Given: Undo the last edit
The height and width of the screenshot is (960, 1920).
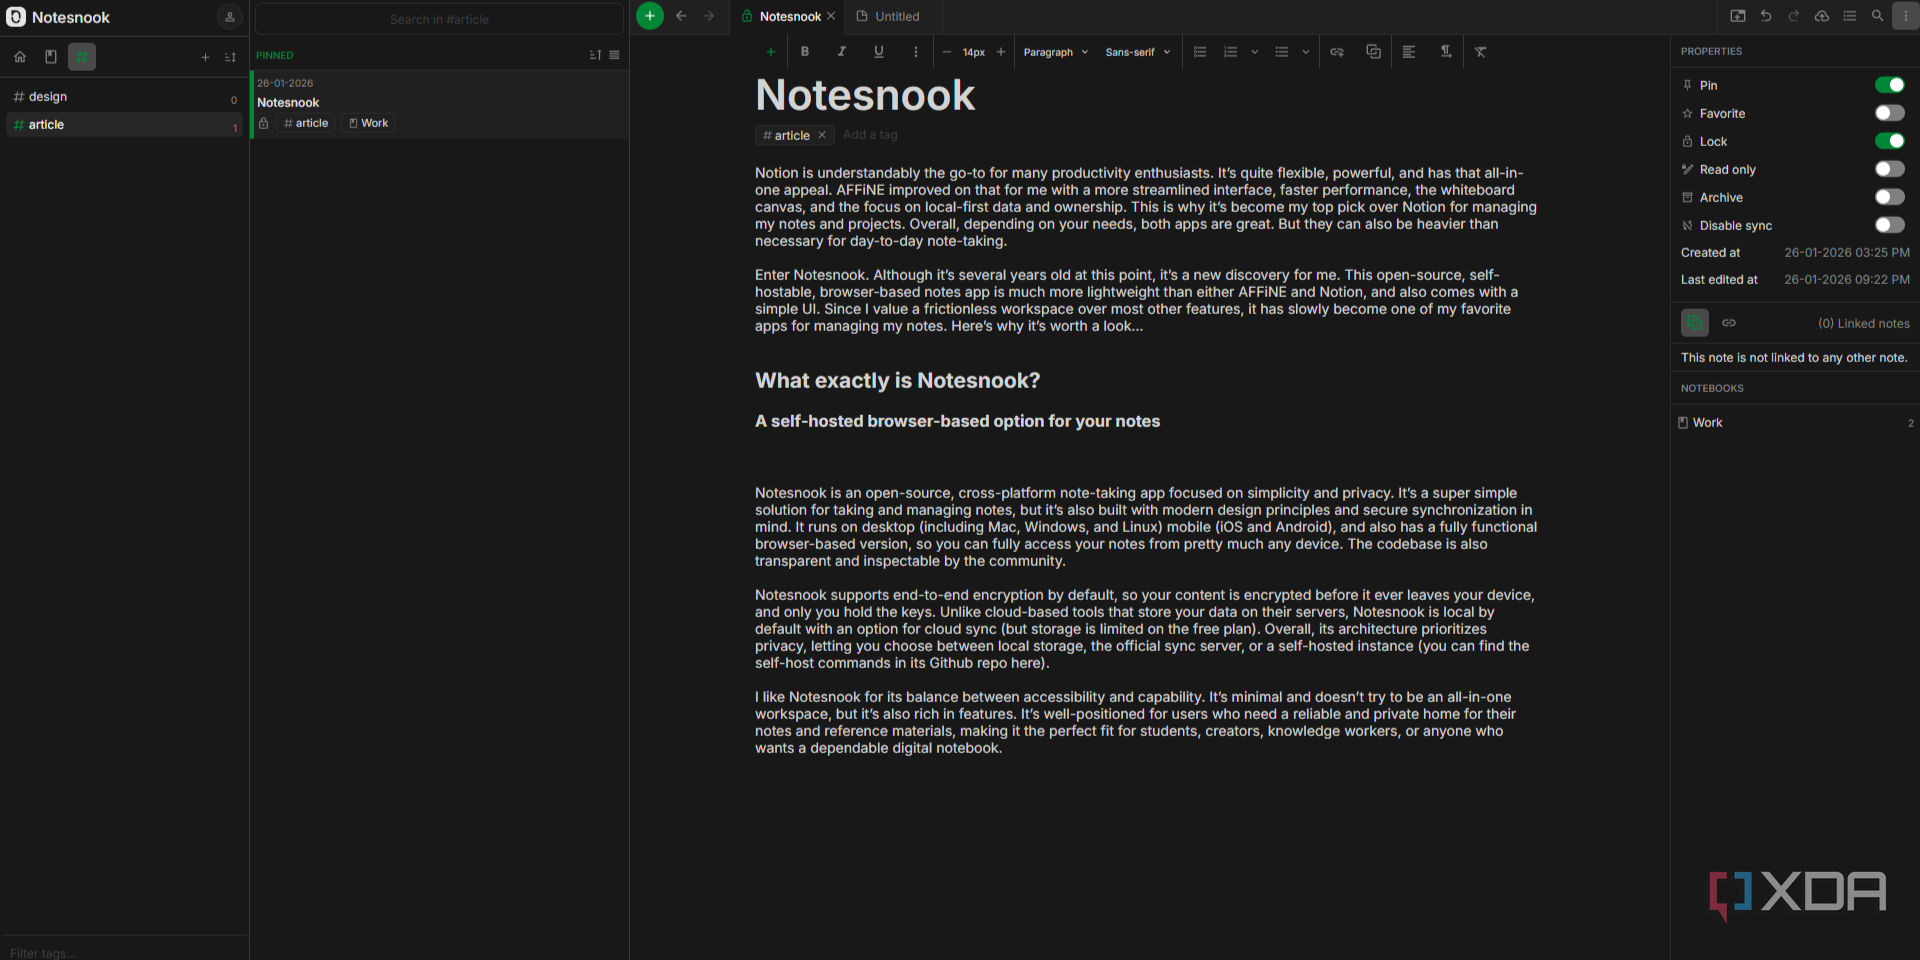Looking at the screenshot, I should pos(1766,16).
